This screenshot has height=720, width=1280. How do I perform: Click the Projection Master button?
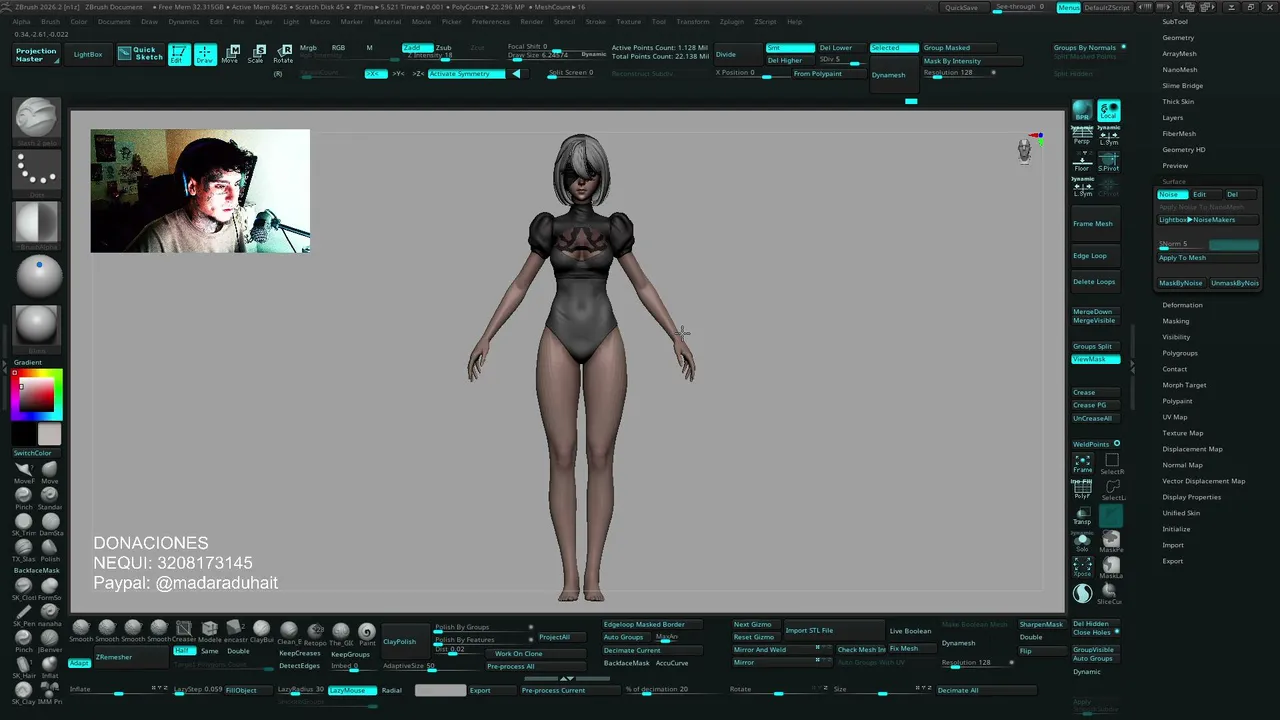pyautogui.click(x=36, y=54)
